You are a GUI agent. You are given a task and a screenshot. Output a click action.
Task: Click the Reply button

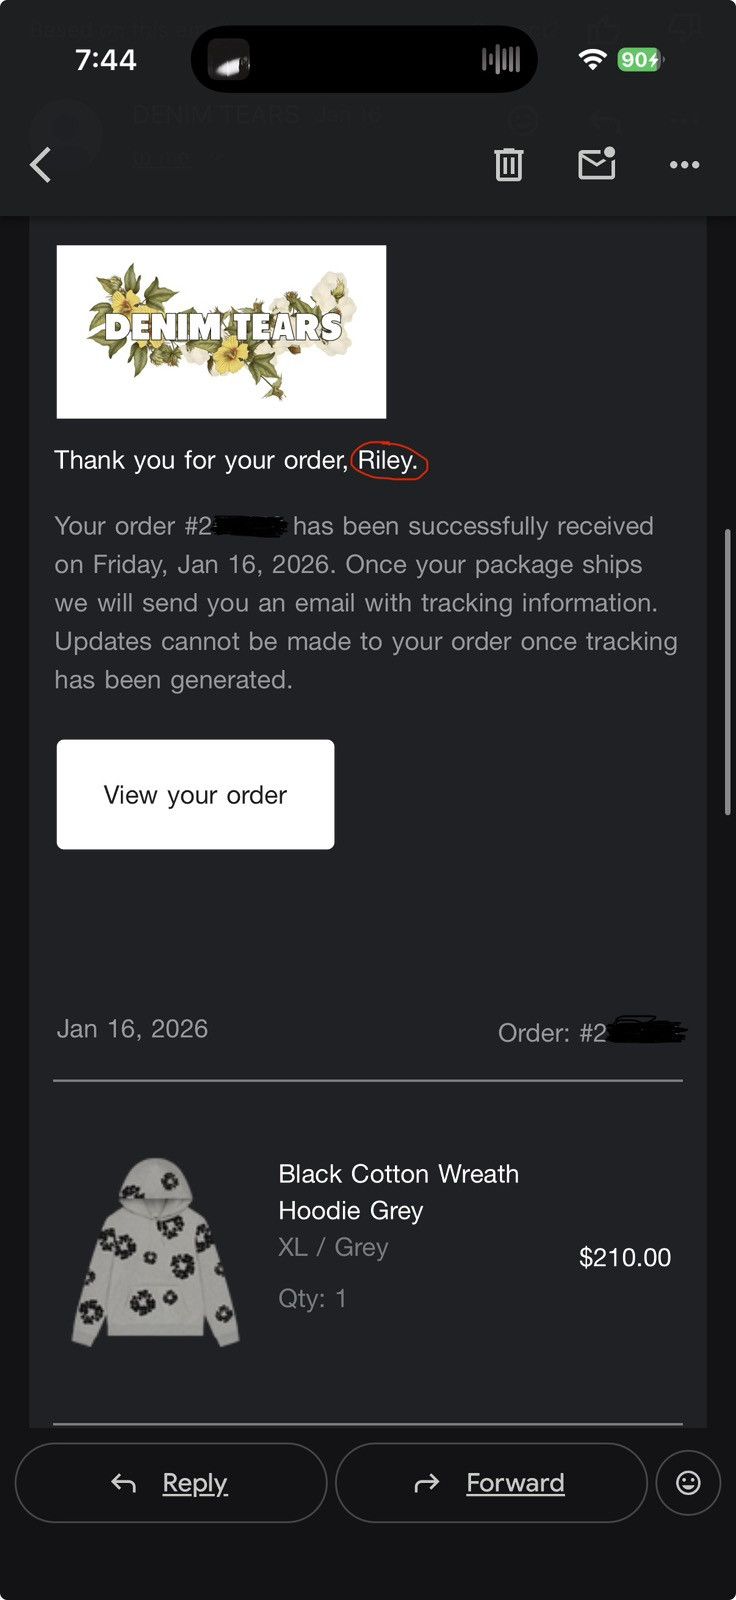tap(171, 1482)
